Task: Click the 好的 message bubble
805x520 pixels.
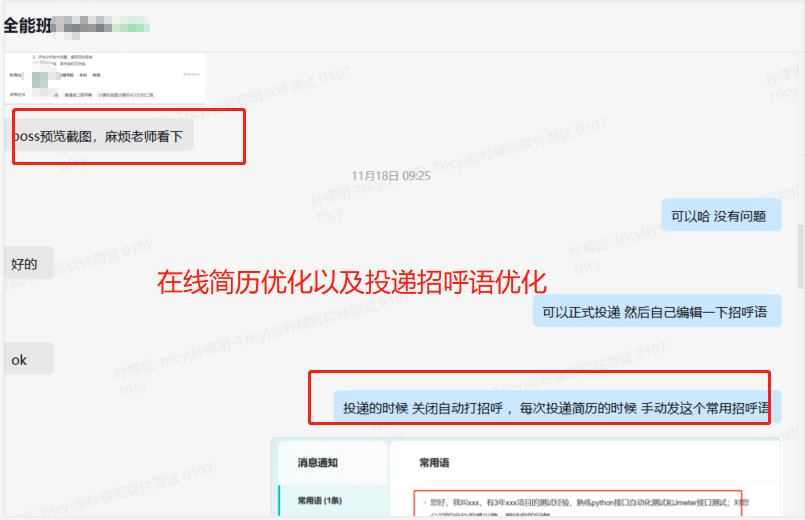Action: pos(25,264)
